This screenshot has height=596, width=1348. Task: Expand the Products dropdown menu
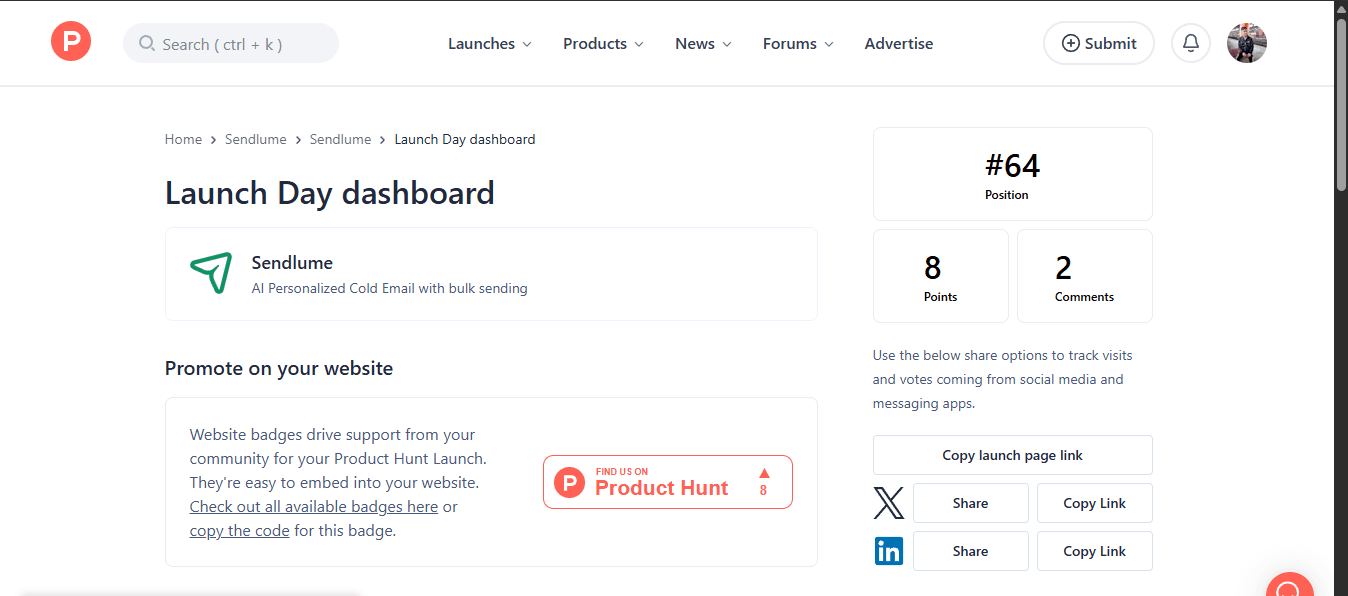(x=603, y=44)
